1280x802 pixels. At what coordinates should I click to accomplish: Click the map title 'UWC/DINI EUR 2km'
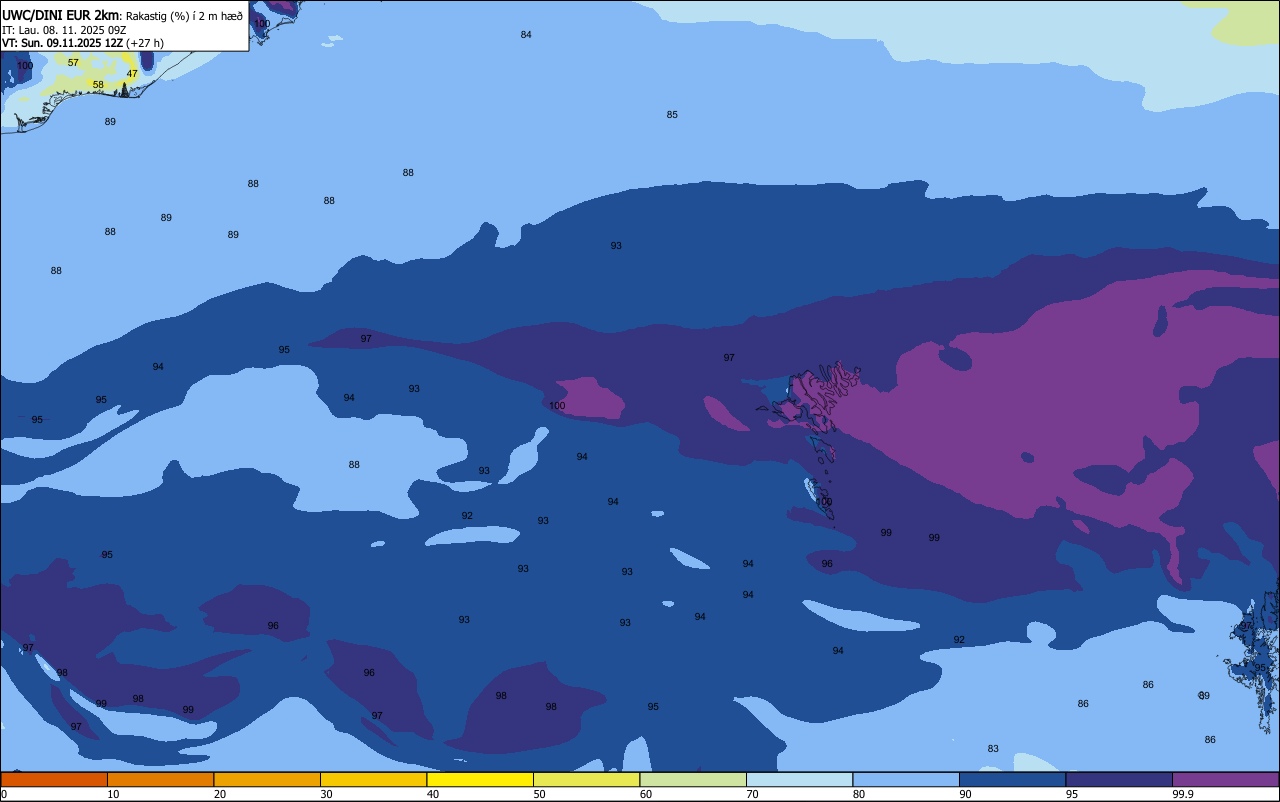[x=61, y=15]
